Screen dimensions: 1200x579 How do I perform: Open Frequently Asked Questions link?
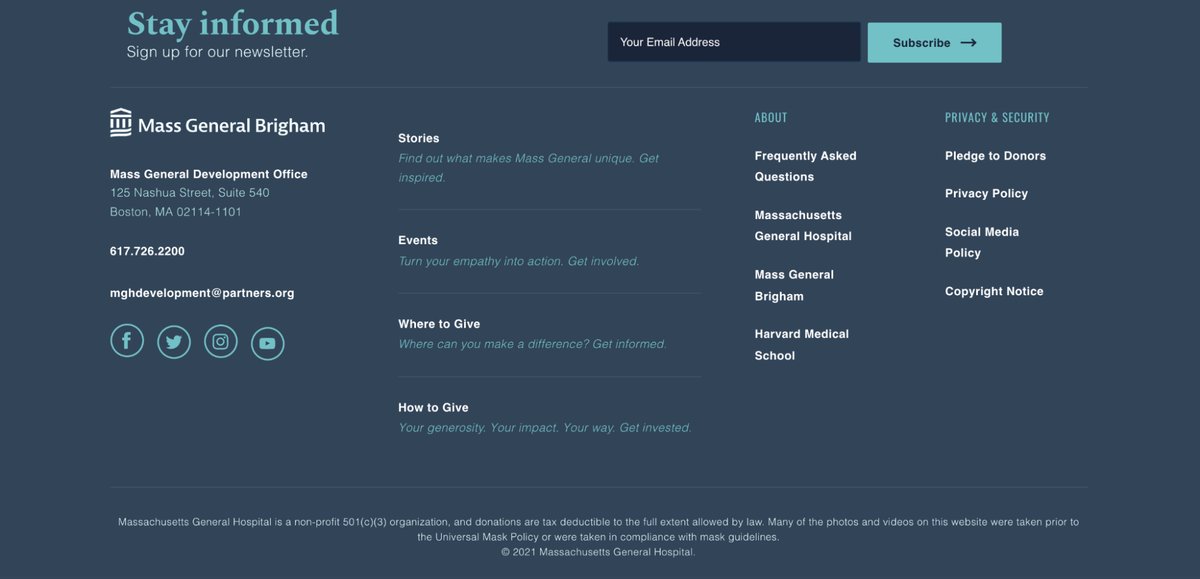pyautogui.click(x=805, y=166)
